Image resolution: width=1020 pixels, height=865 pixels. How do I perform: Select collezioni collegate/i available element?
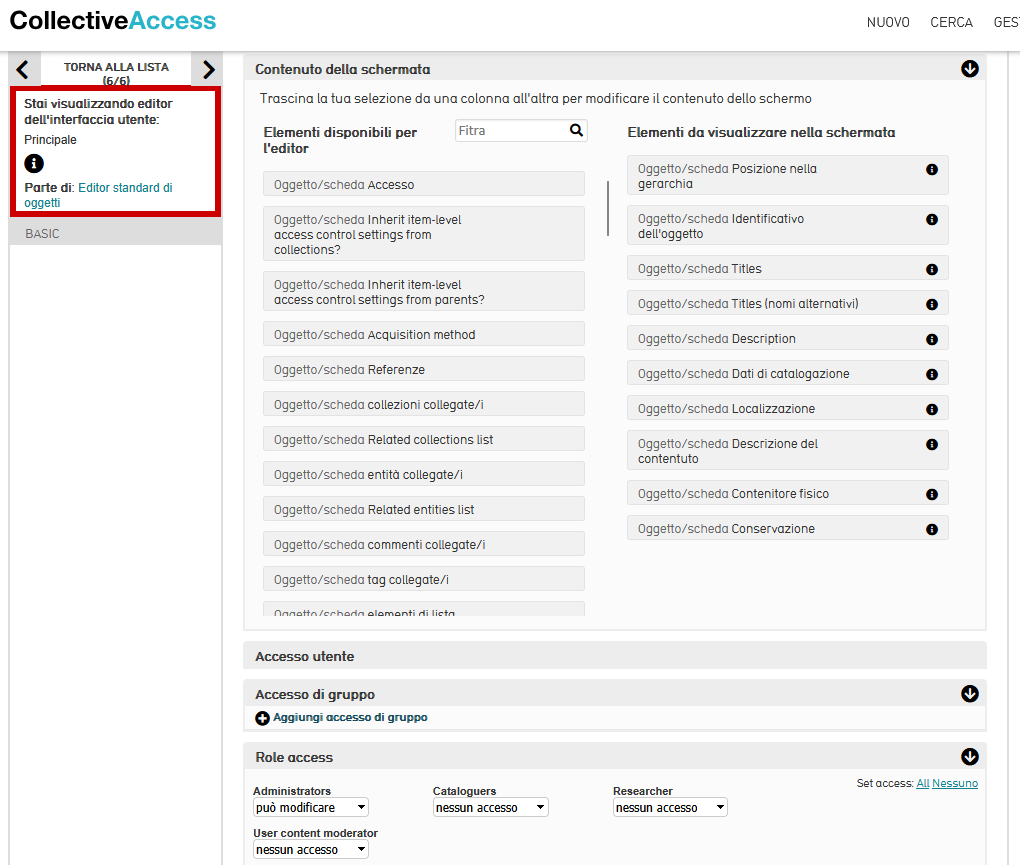[x=423, y=405]
